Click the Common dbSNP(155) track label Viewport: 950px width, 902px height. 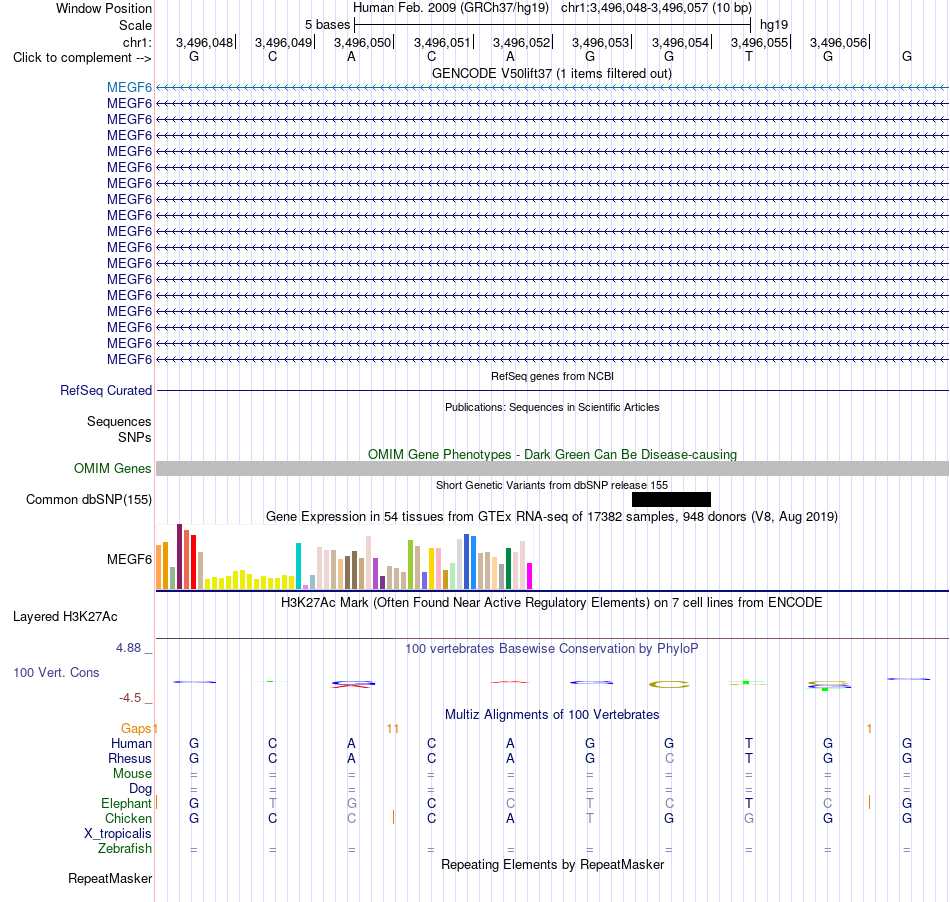coord(88,499)
